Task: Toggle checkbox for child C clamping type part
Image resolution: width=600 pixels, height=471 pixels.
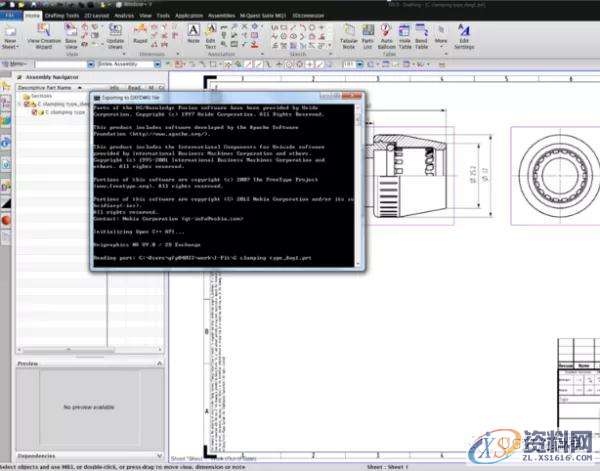Action: 35,112
